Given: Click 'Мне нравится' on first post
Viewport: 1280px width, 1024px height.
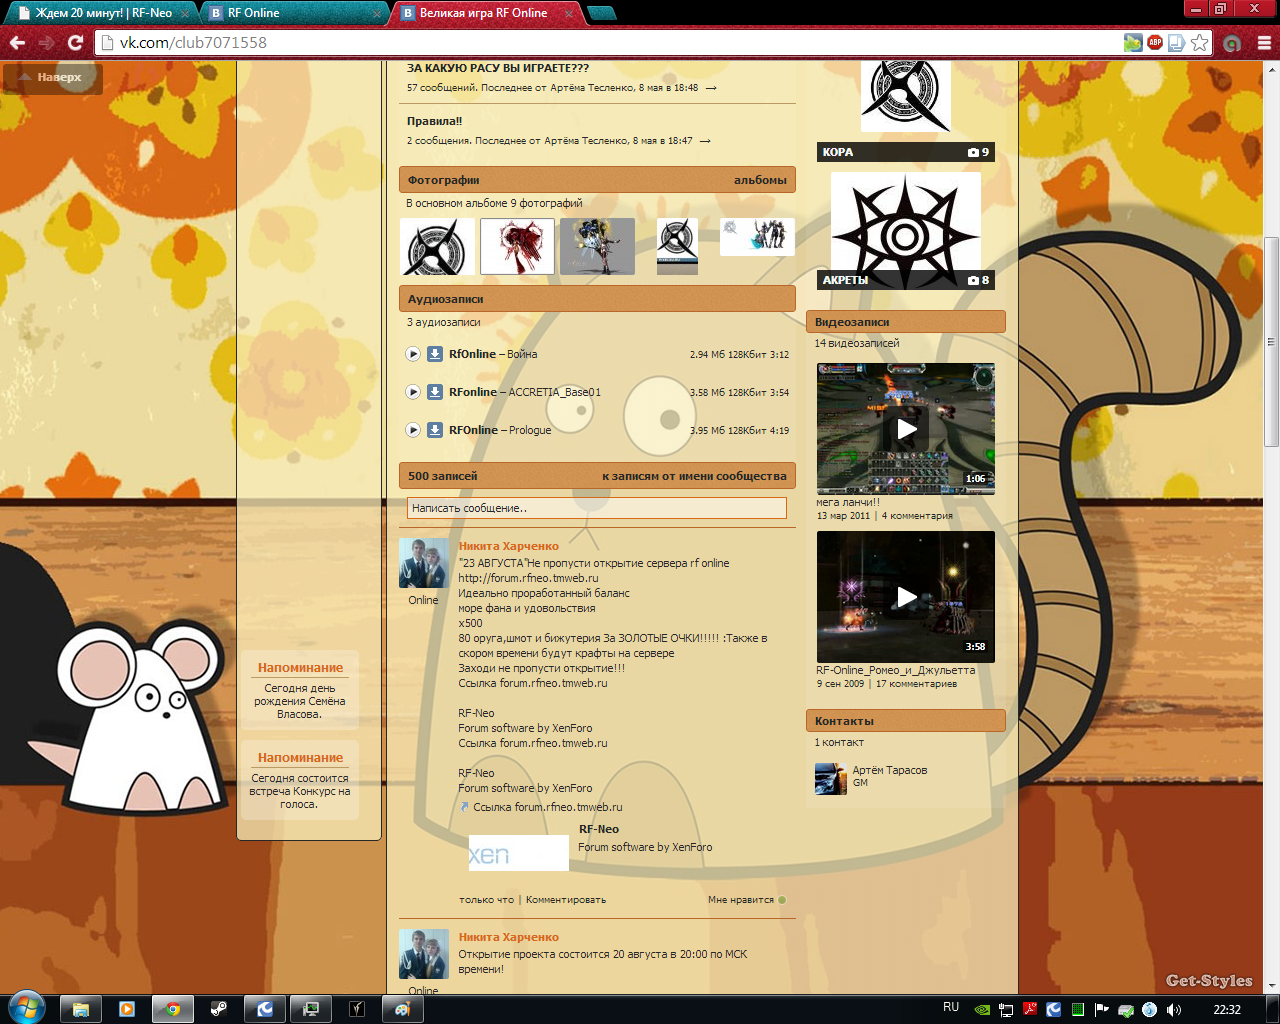Looking at the screenshot, I should click(746, 900).
